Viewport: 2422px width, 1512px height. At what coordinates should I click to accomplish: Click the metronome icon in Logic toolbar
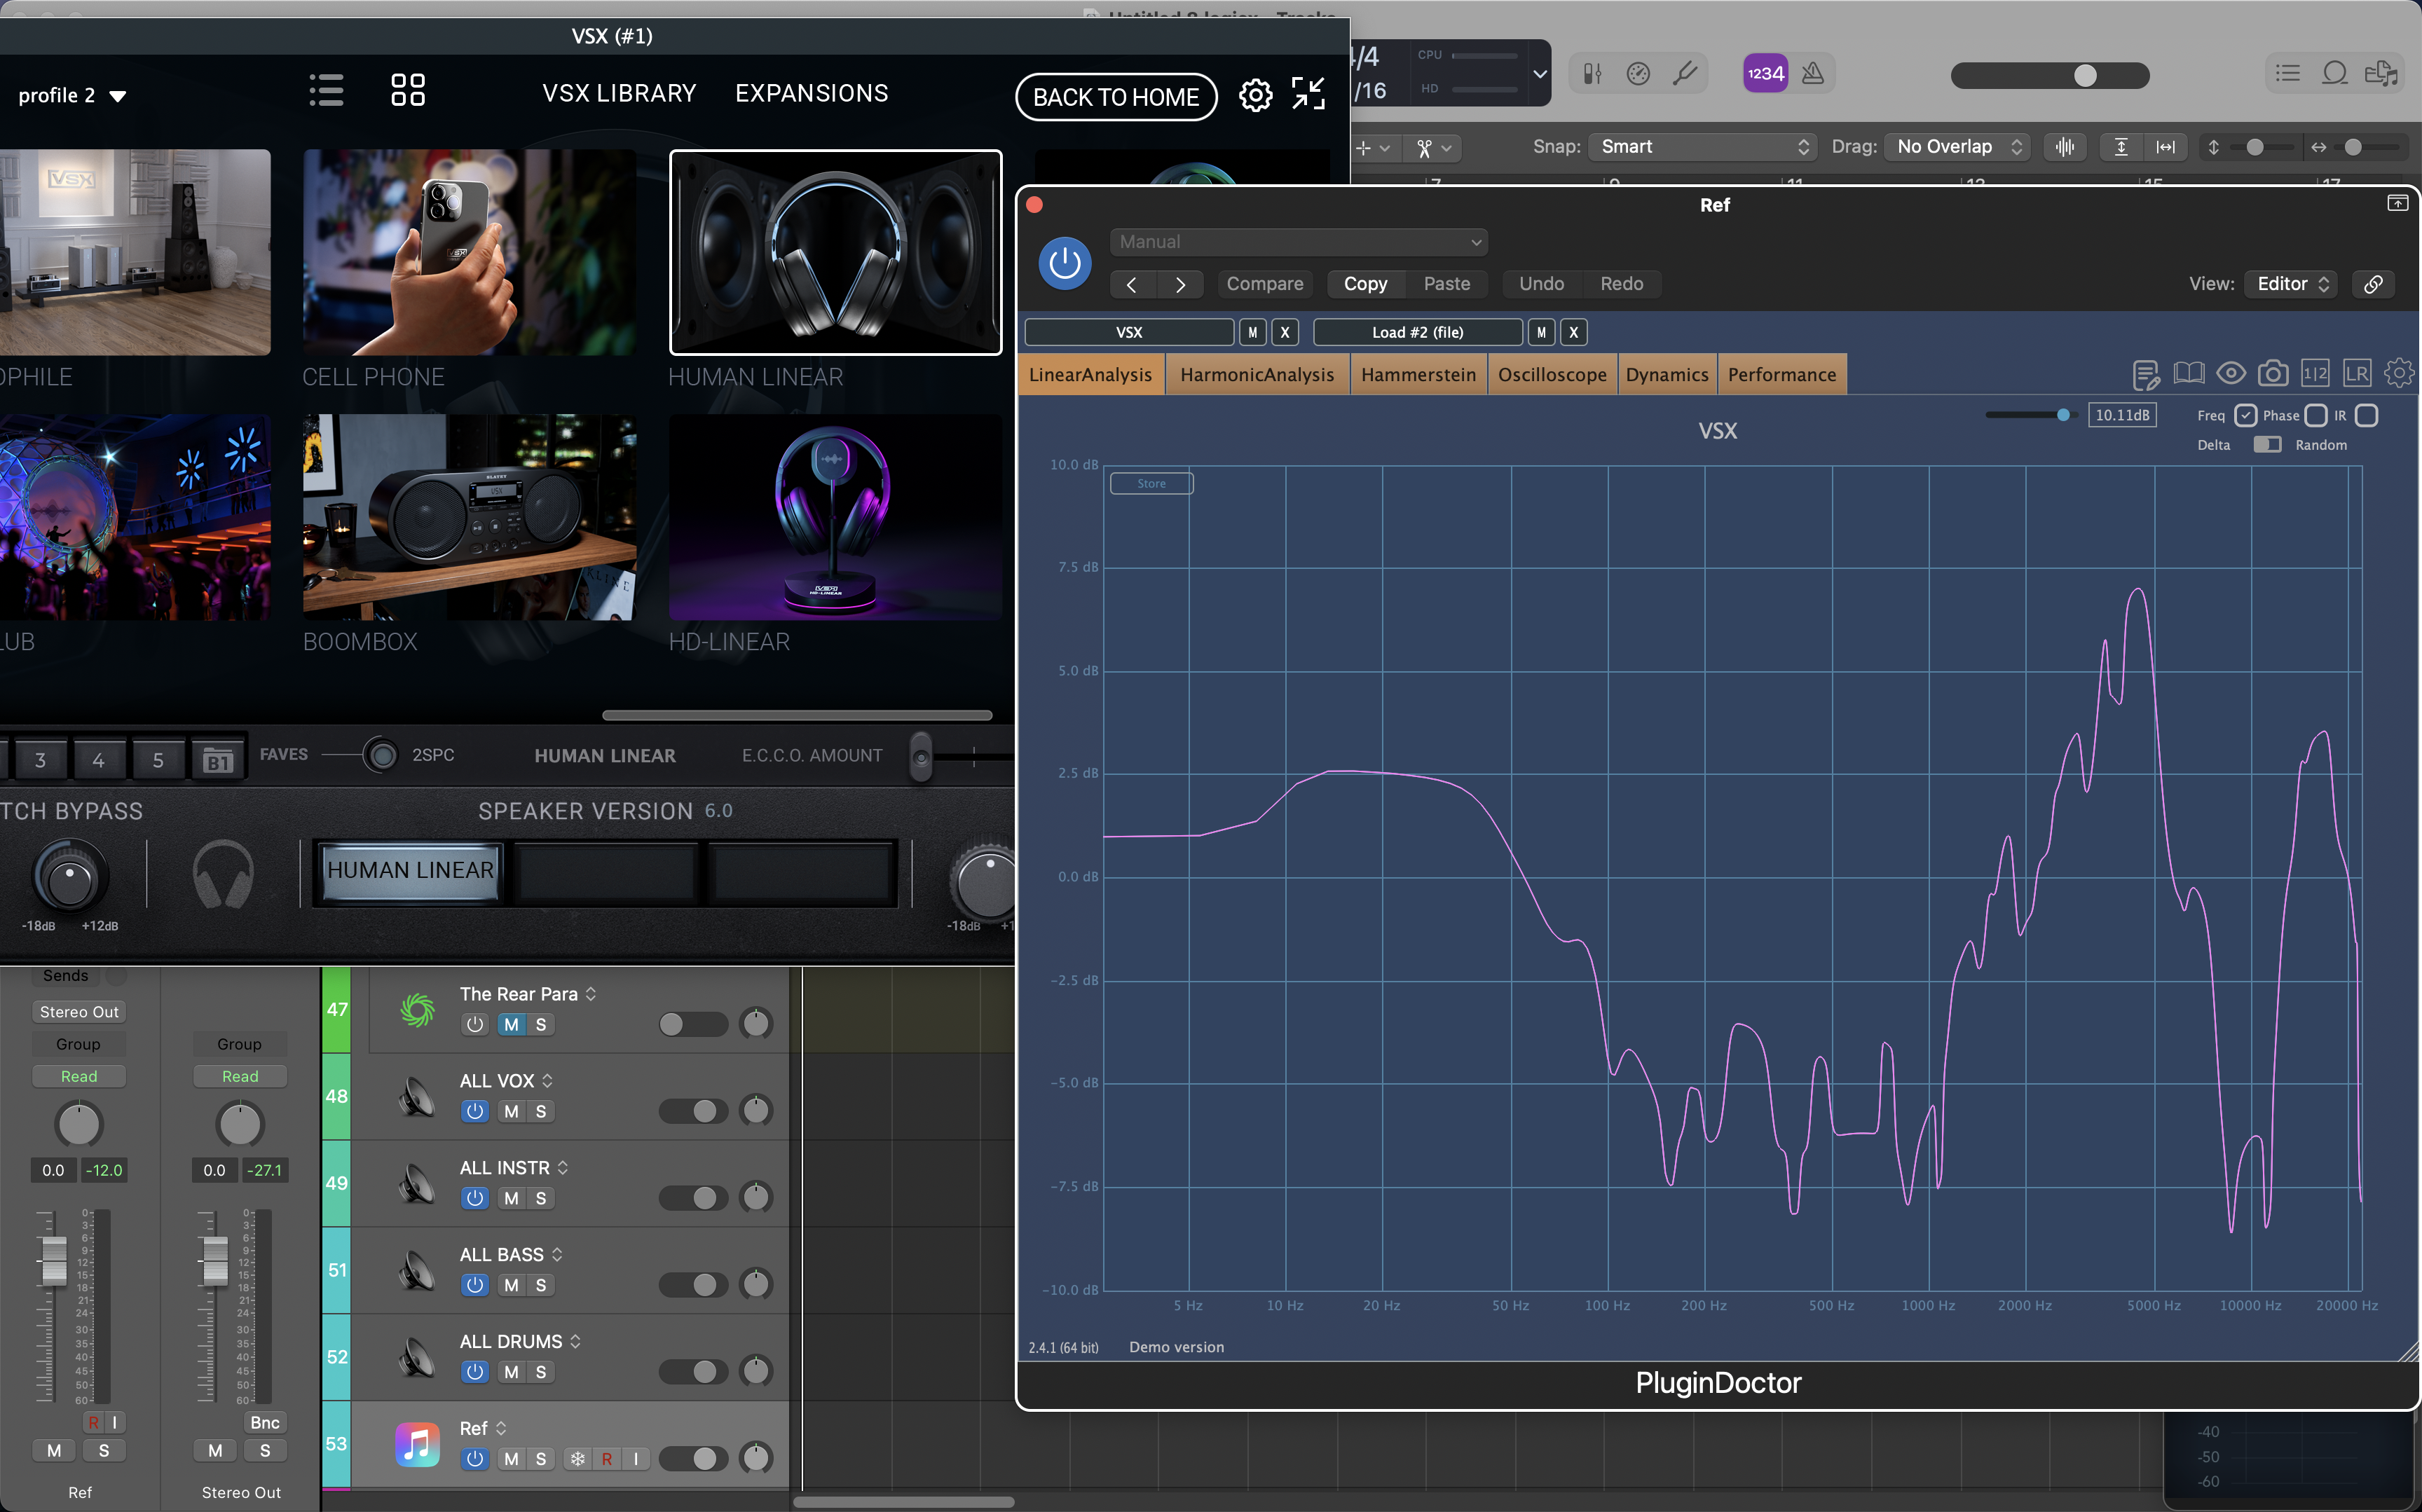pyautogui.click(x=1812, y=73)
